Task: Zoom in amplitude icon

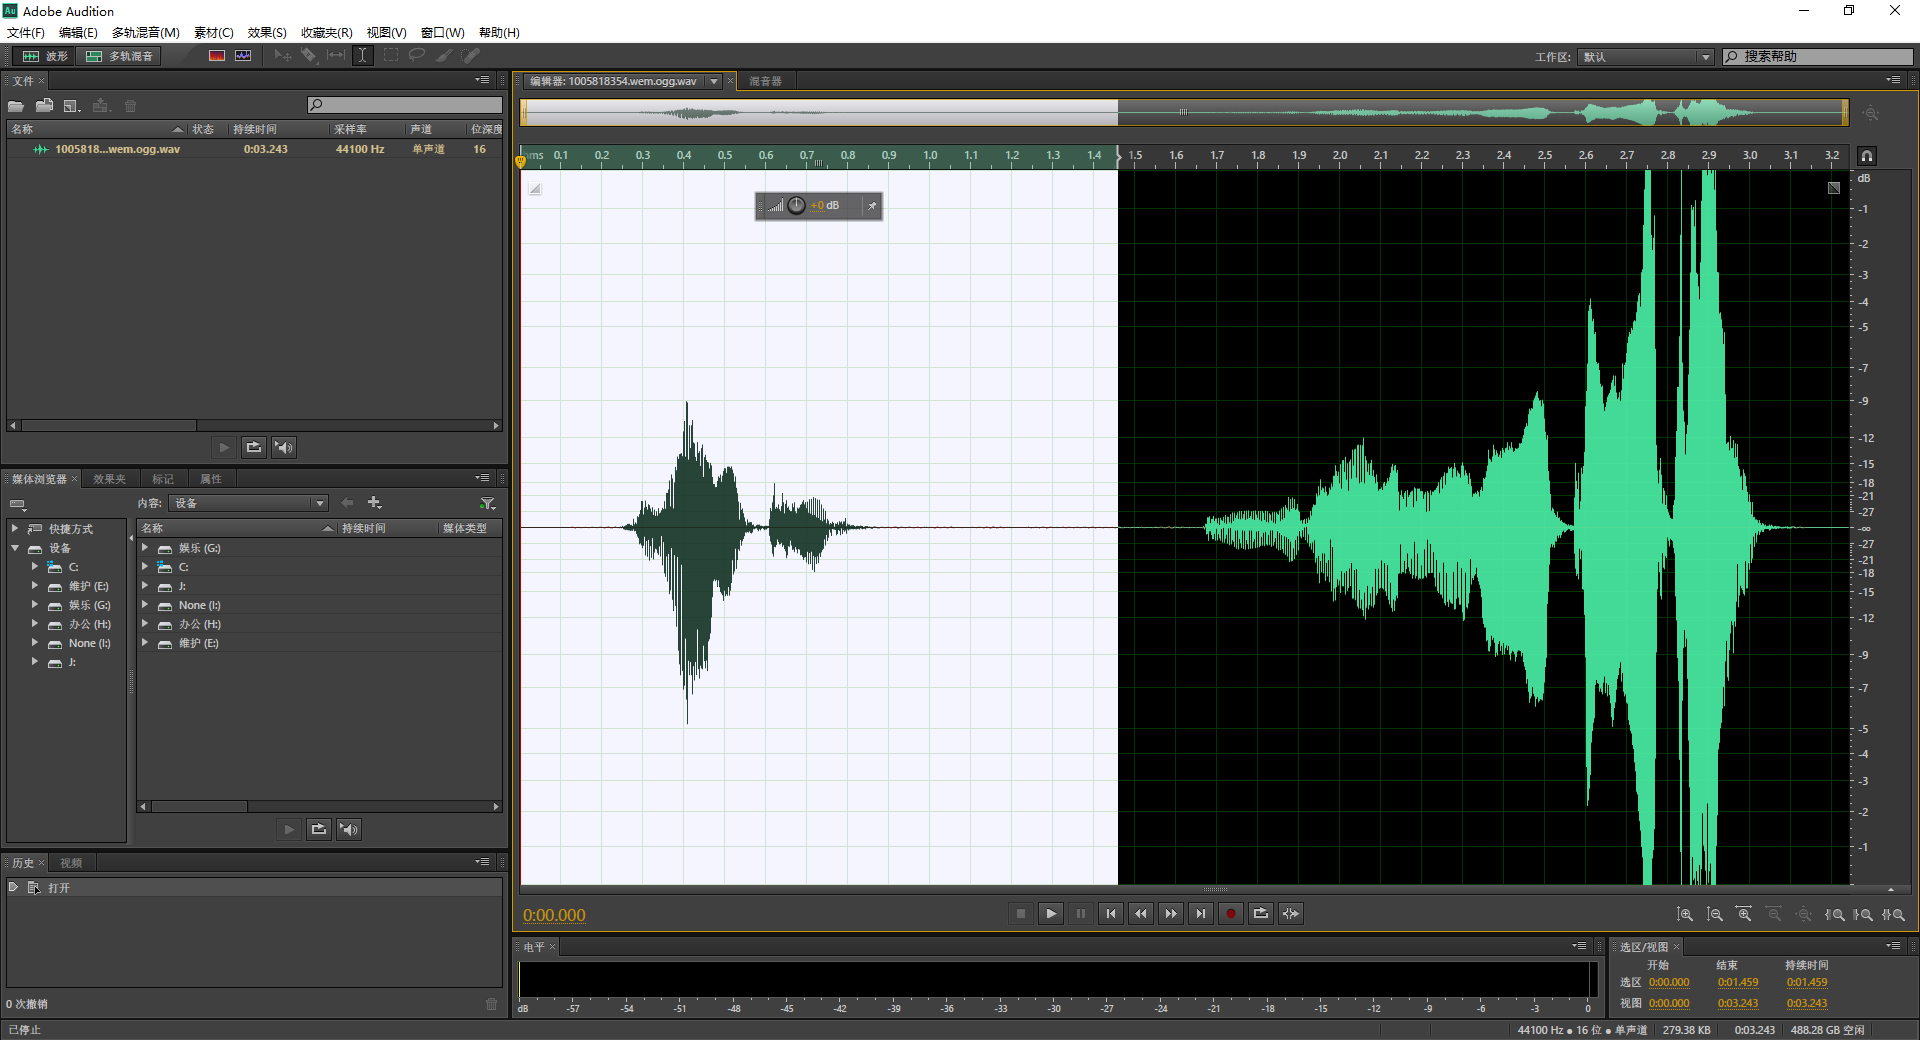Action: click(x=1685, y=914)
